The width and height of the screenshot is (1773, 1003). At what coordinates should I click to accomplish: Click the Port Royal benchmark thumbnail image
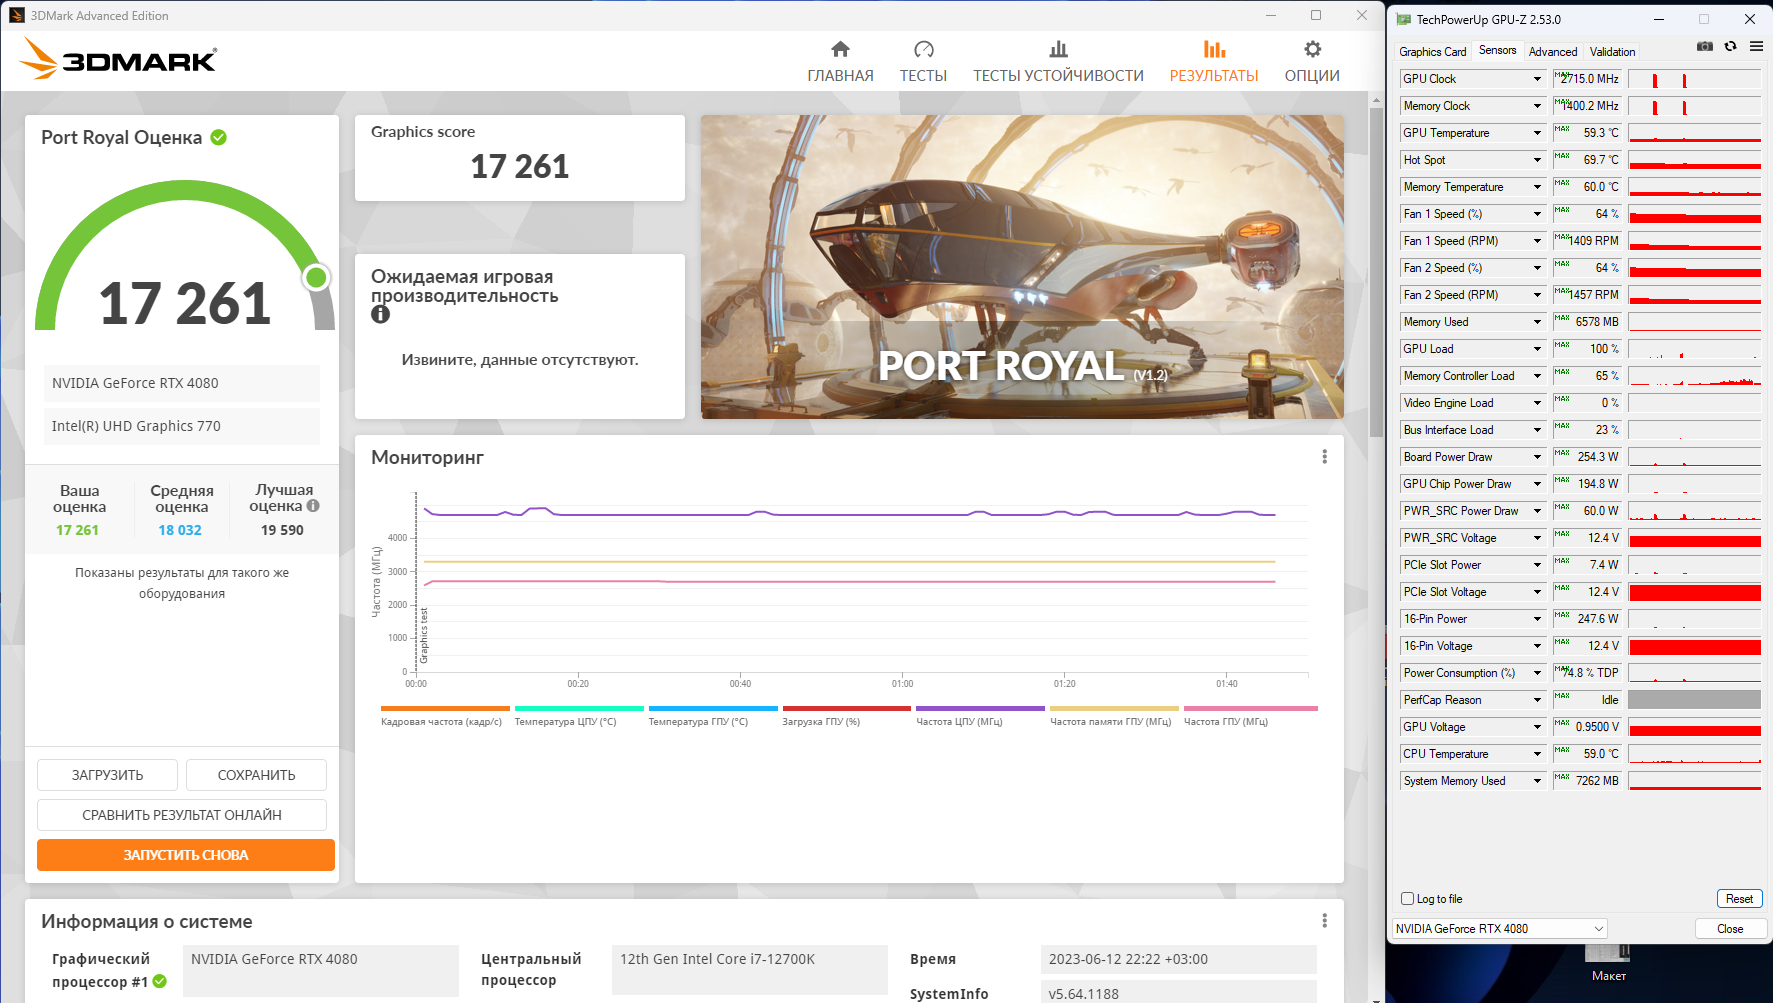coord(1022,267)
